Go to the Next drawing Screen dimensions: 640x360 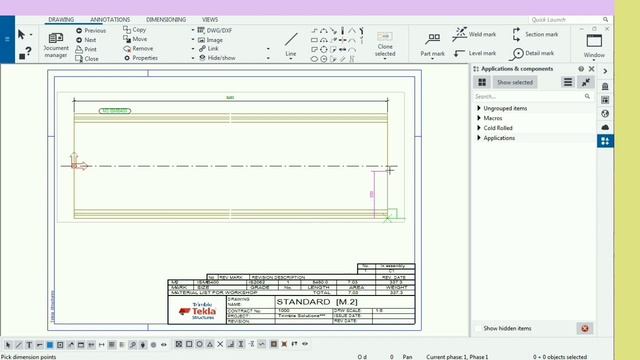tap(86, 40)
